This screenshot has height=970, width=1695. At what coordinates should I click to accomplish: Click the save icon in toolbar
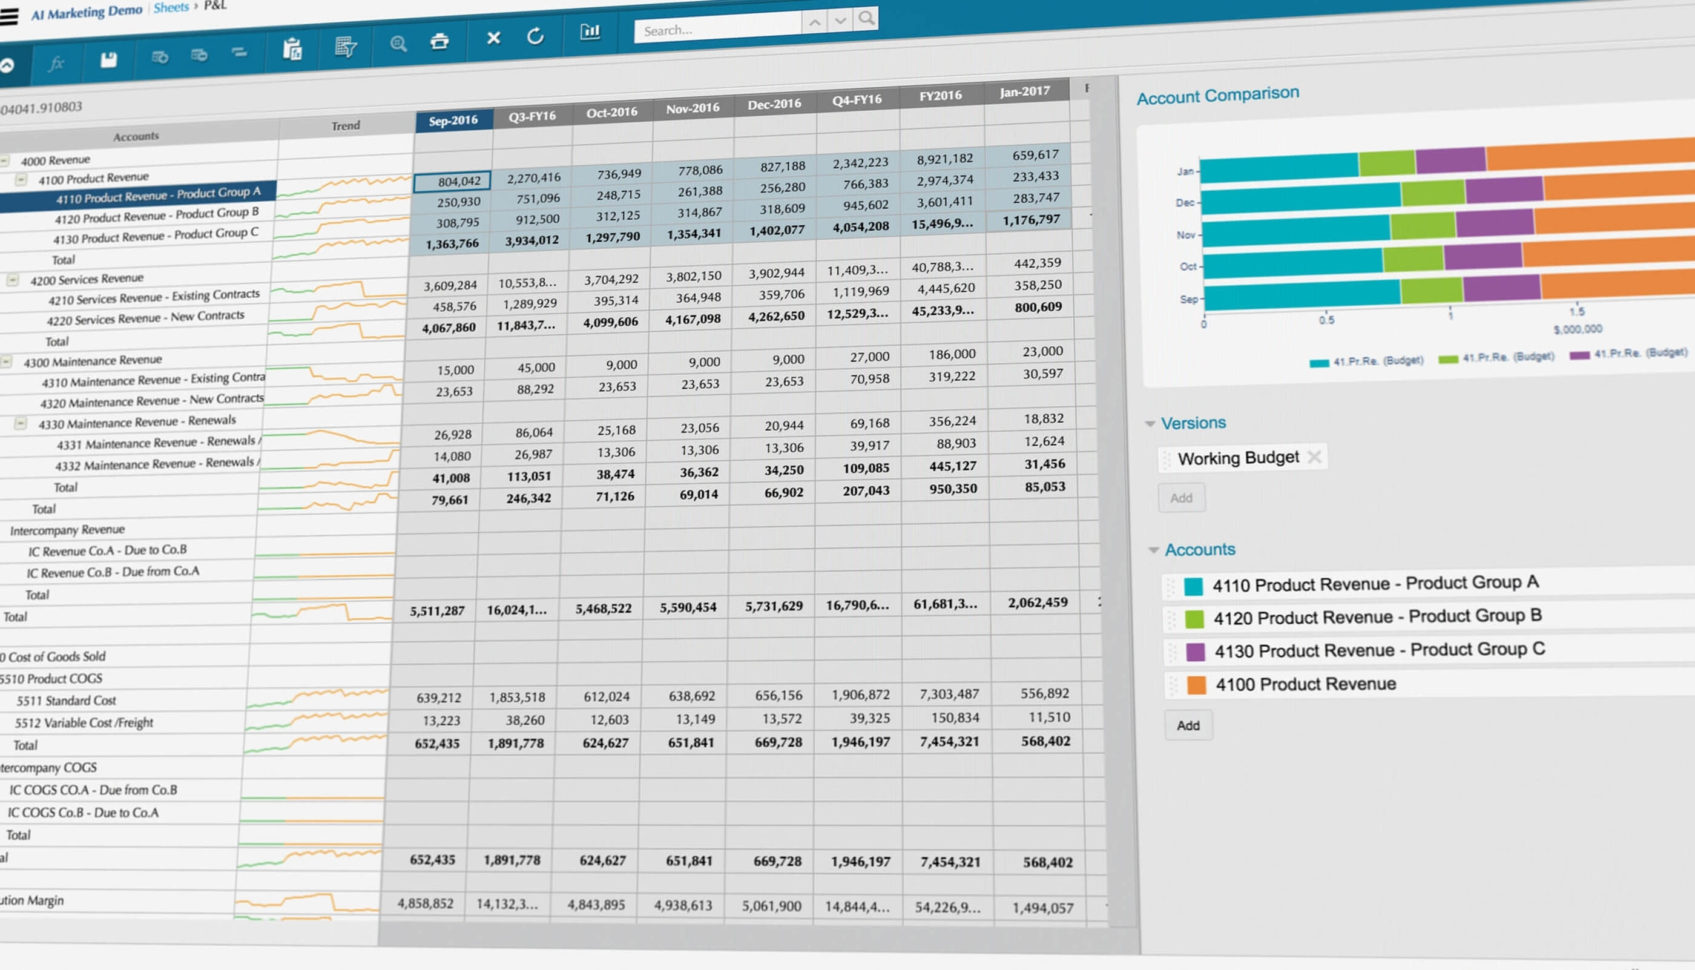pos(107,60)
